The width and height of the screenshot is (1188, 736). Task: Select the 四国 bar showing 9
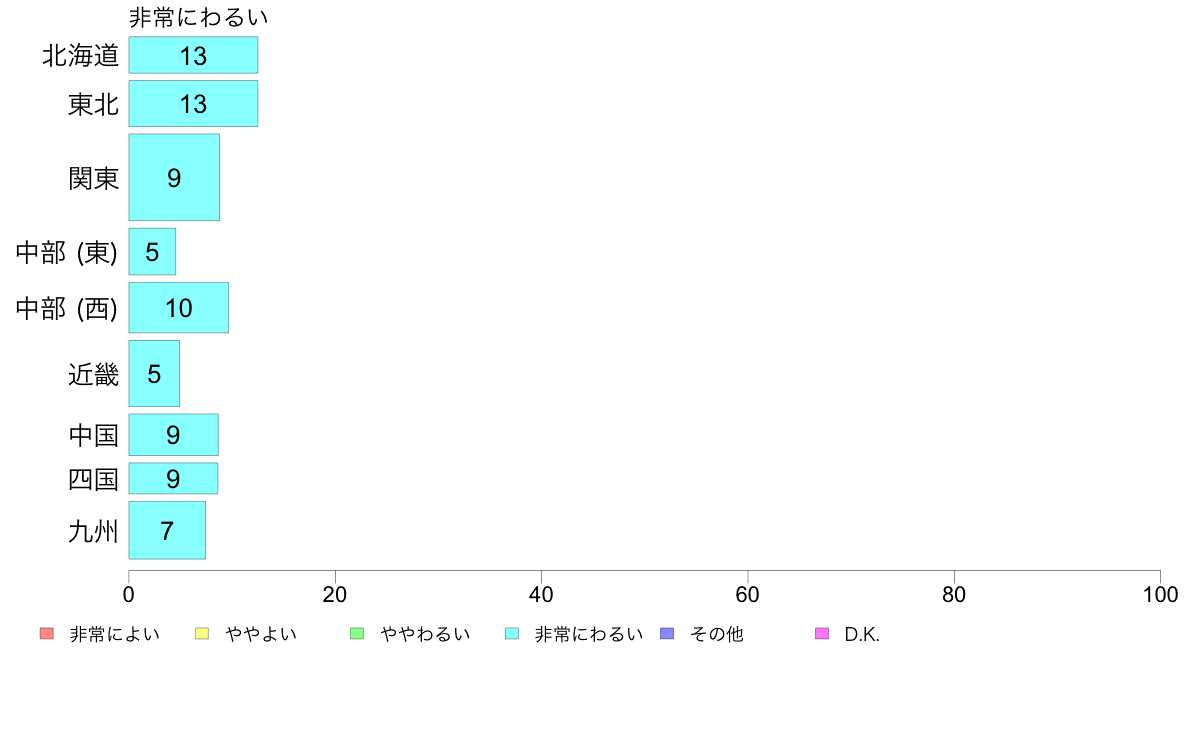coord(174,478)
